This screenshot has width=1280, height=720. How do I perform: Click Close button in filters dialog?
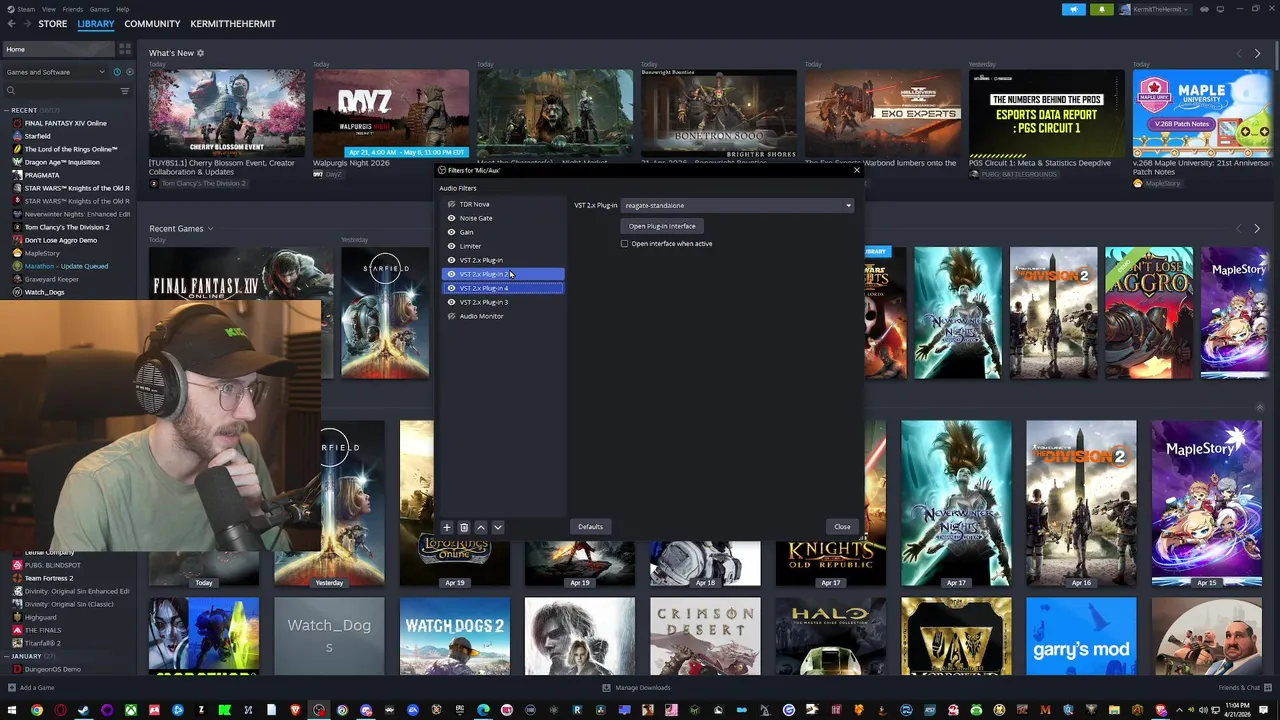[842, 527]
